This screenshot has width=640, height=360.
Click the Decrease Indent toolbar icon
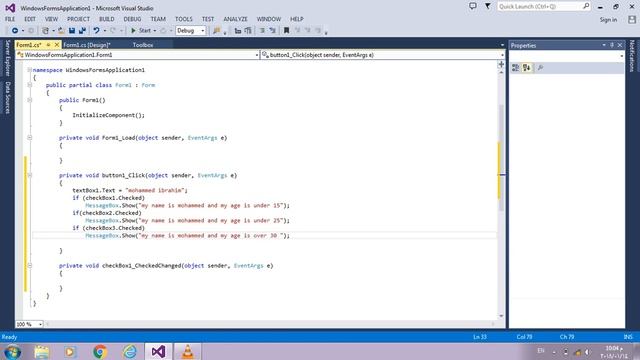[238, 31]
